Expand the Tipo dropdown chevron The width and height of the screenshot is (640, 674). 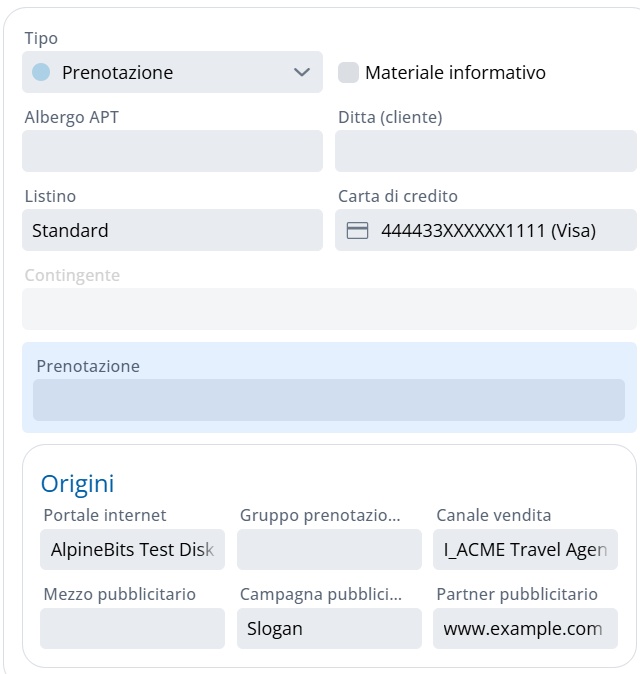pos(302,72)
